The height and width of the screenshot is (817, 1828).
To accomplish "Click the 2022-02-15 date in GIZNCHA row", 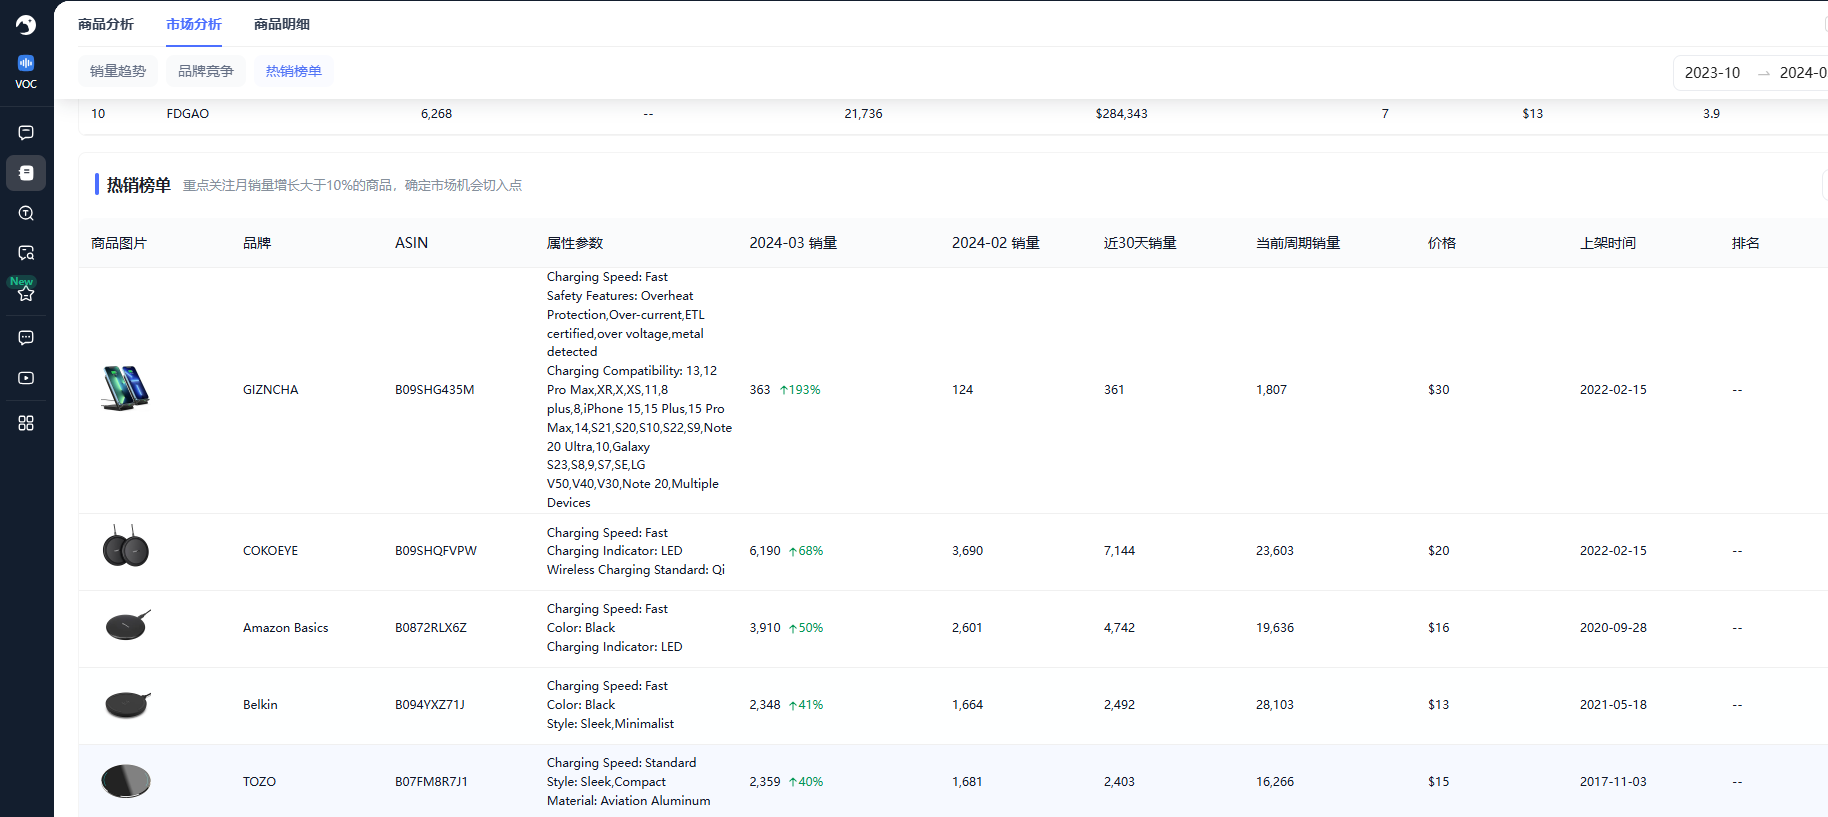I will coord(1613,390).
